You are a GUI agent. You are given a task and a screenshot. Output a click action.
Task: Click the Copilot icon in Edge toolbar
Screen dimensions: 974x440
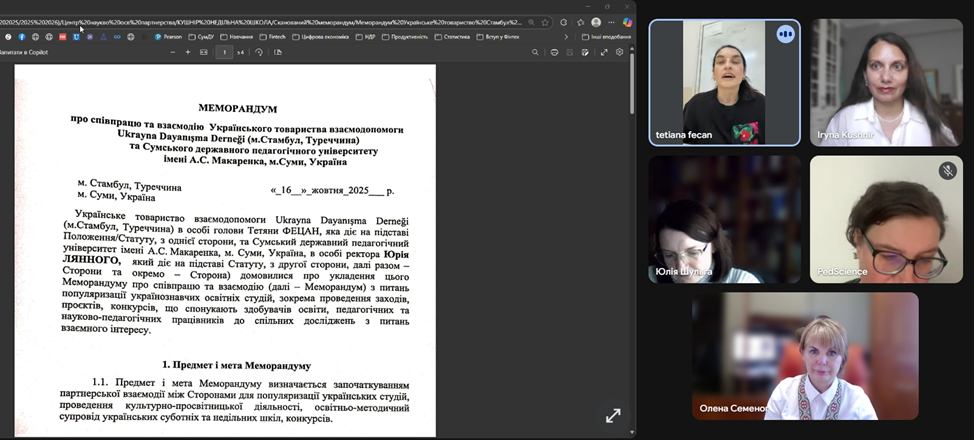(627, 22)
